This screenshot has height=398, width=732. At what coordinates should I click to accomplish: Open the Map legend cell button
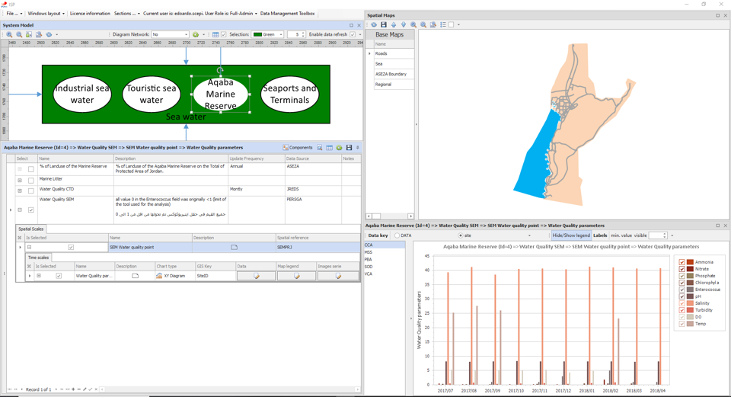296,276
